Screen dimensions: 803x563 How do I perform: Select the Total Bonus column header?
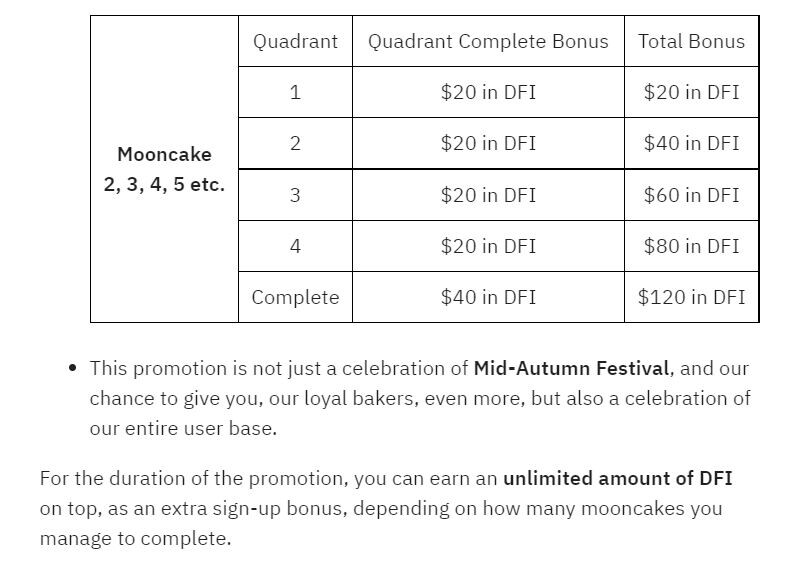tap(691, 41)
